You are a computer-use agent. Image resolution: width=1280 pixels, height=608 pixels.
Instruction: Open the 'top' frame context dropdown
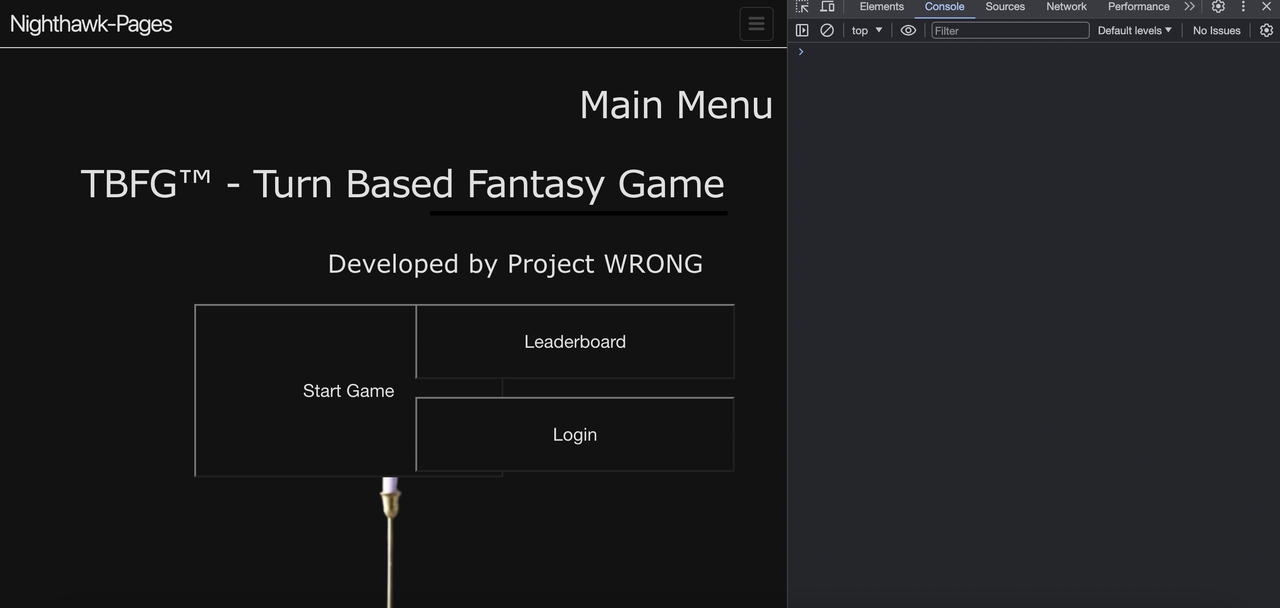864,30
